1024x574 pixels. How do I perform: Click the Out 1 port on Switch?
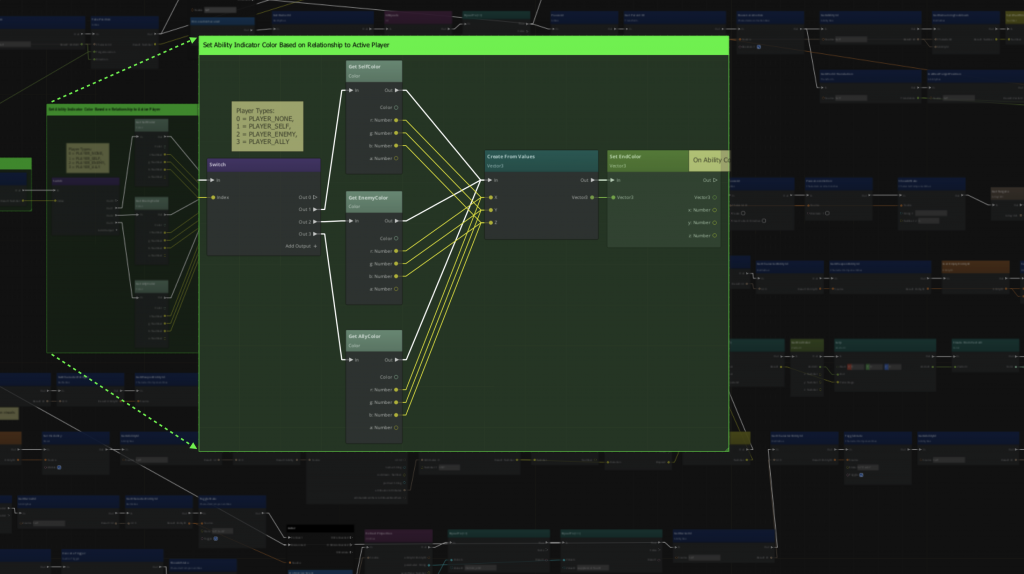pyautogui.click(x=315, y=210)
